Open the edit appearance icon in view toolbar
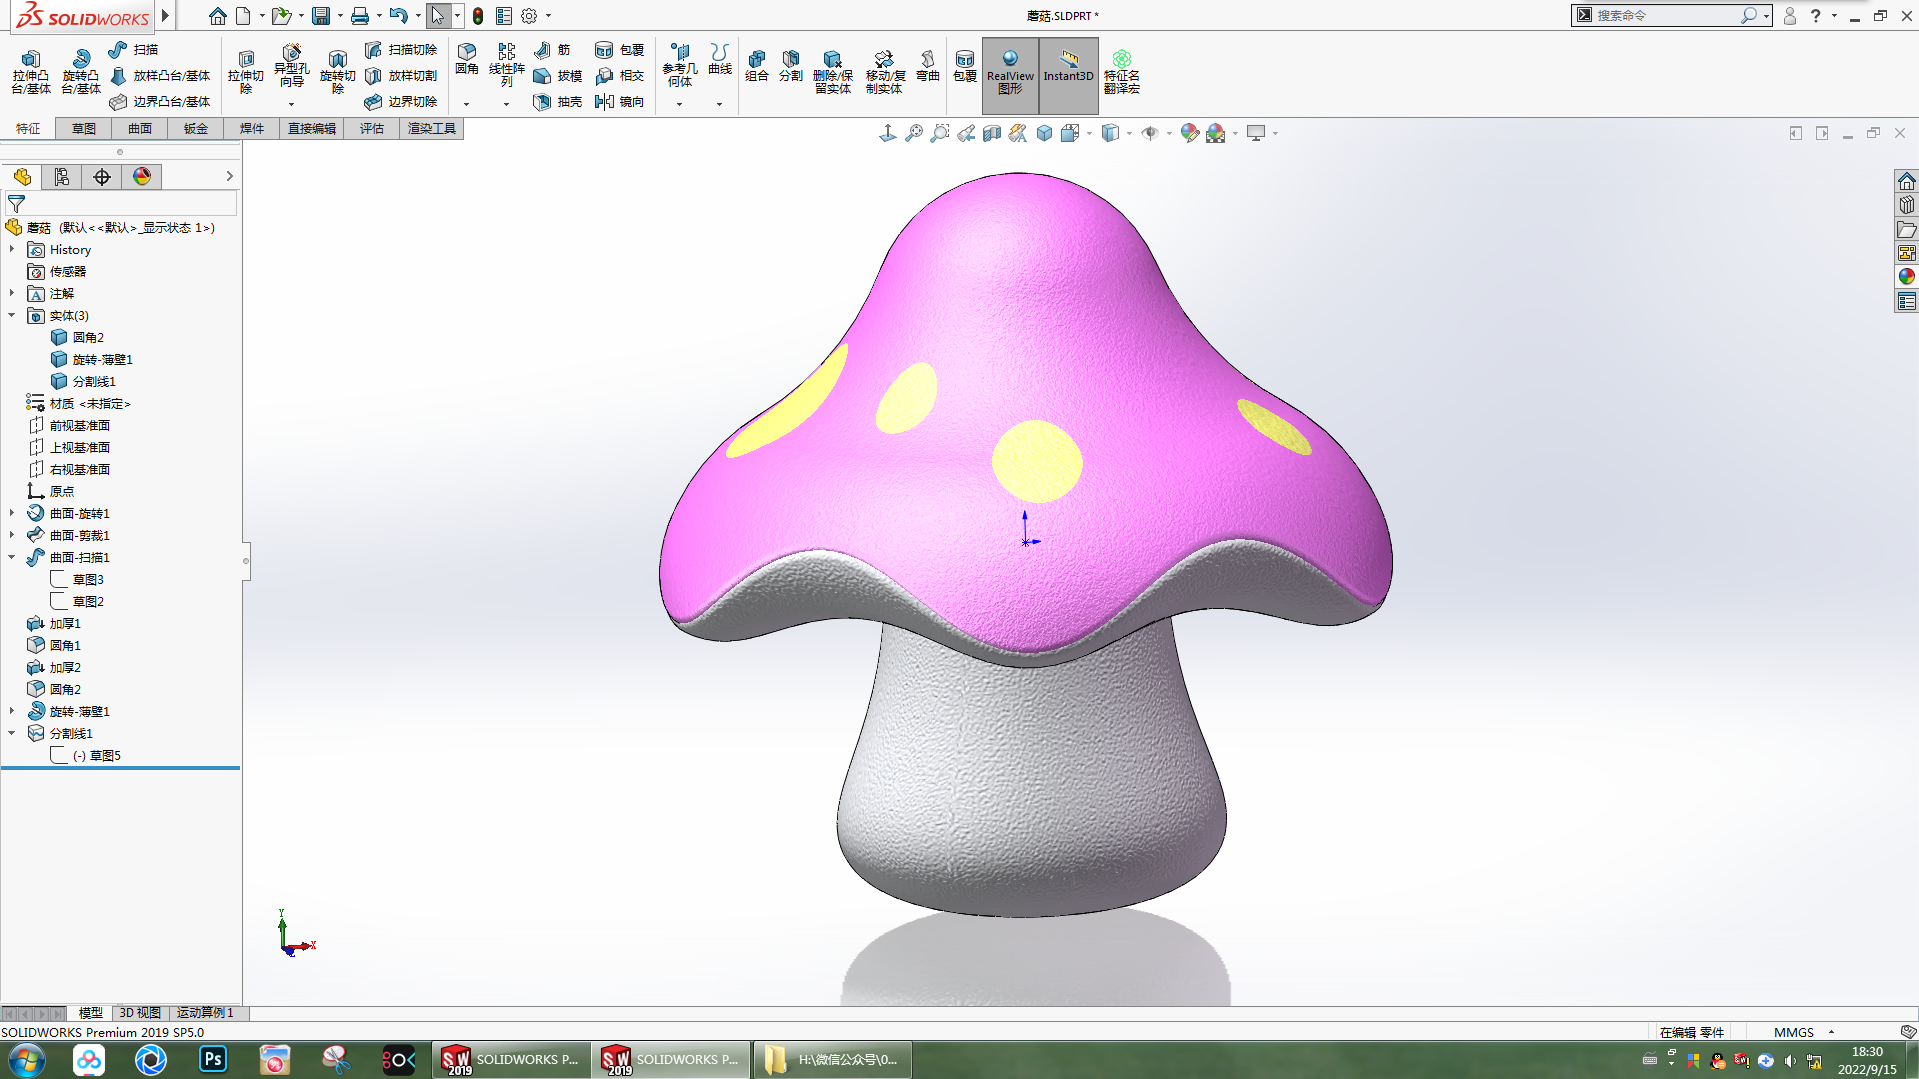Image resolution: width=1919 pixels, height=1079 pixels. tap(1189, 133)
